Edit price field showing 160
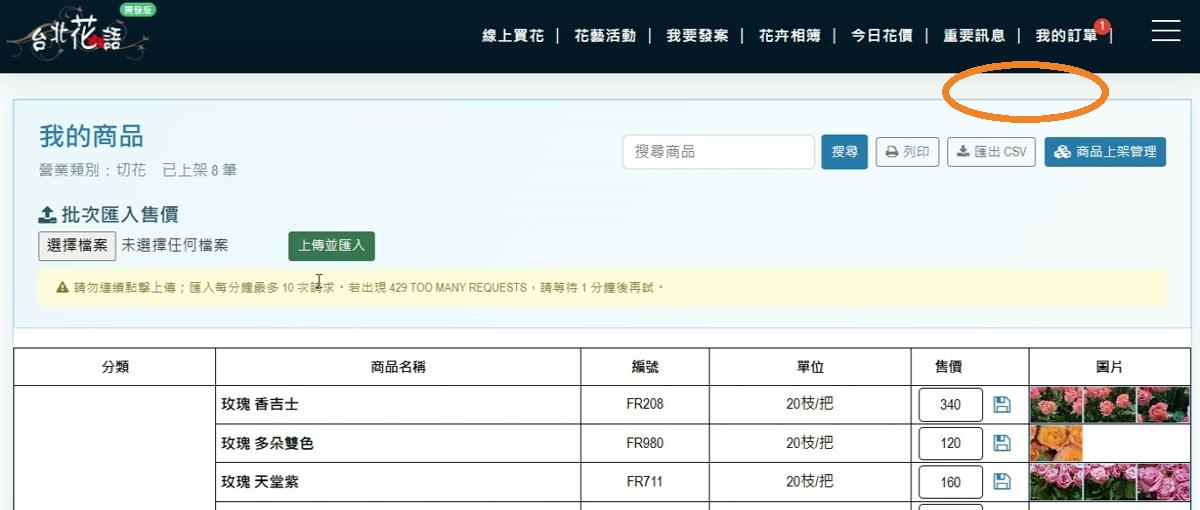 coord(950,481)
